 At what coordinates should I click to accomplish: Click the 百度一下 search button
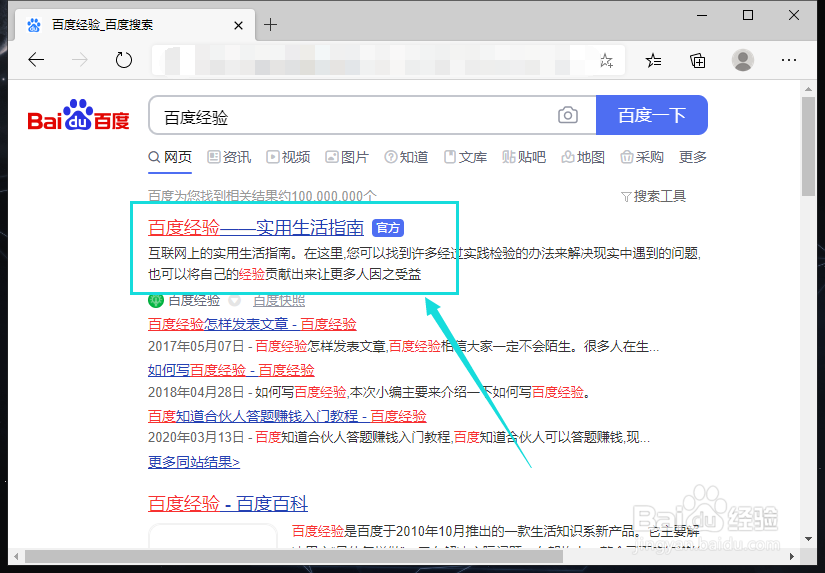click(651, 115)
